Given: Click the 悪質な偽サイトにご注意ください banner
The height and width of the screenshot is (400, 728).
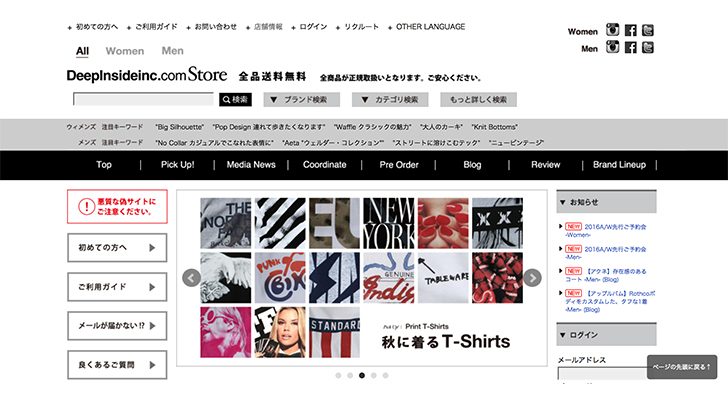Looking at the screenshot, I should point(117,206).
